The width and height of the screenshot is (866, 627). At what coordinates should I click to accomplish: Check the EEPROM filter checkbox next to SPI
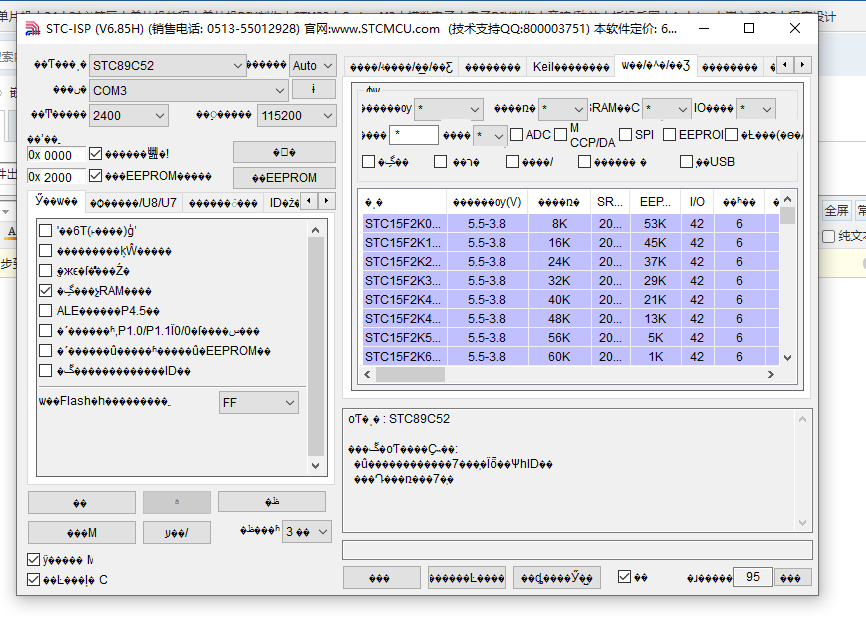(669, 135)
